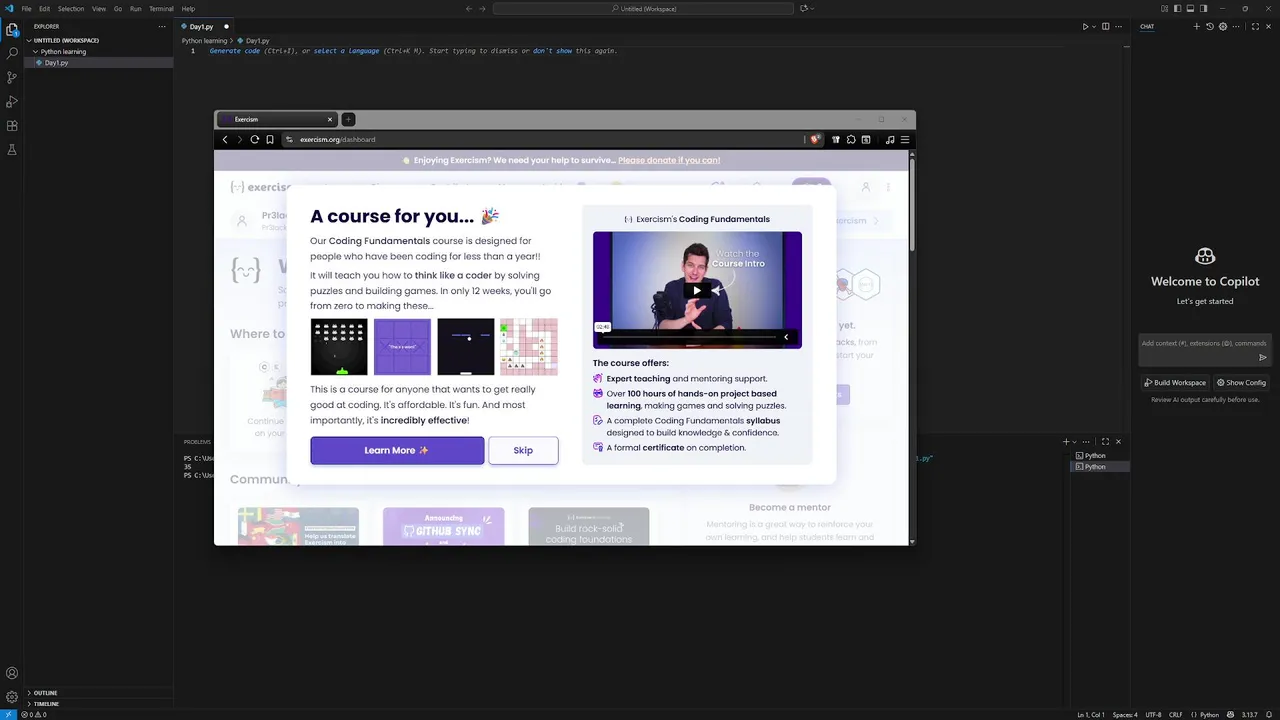Bookmark the Exercism page in browser
1280x720 pixels.
coord(269,139)
